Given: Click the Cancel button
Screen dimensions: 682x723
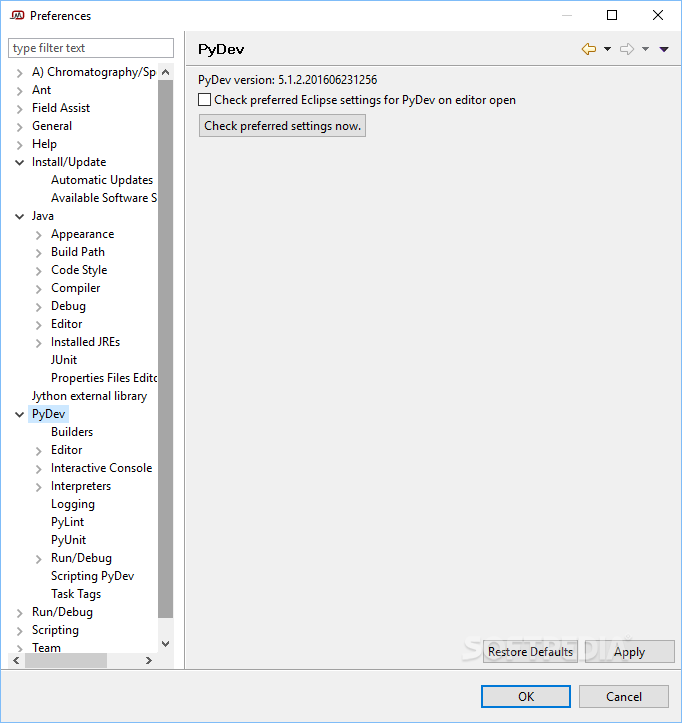Looking at the screenshot, I should [623, 696].
